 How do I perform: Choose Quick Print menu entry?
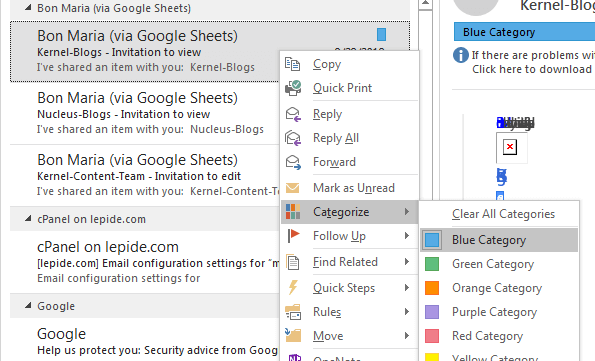click(x=342, y=88)
